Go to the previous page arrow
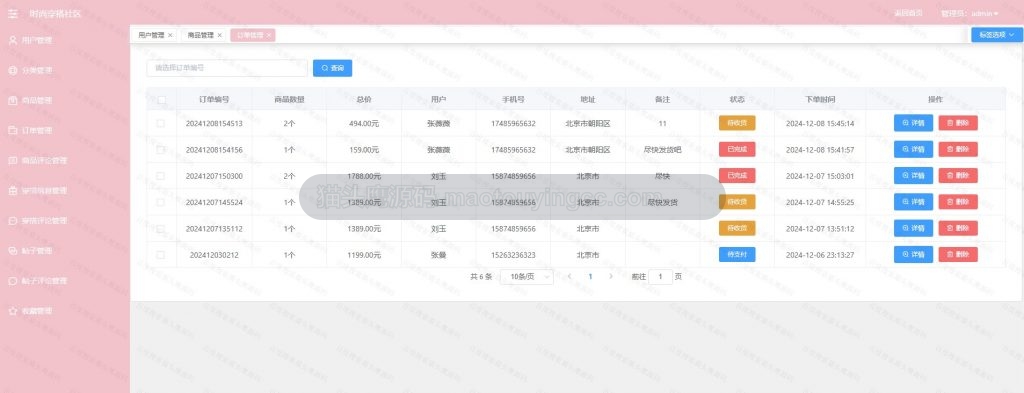 569,277
